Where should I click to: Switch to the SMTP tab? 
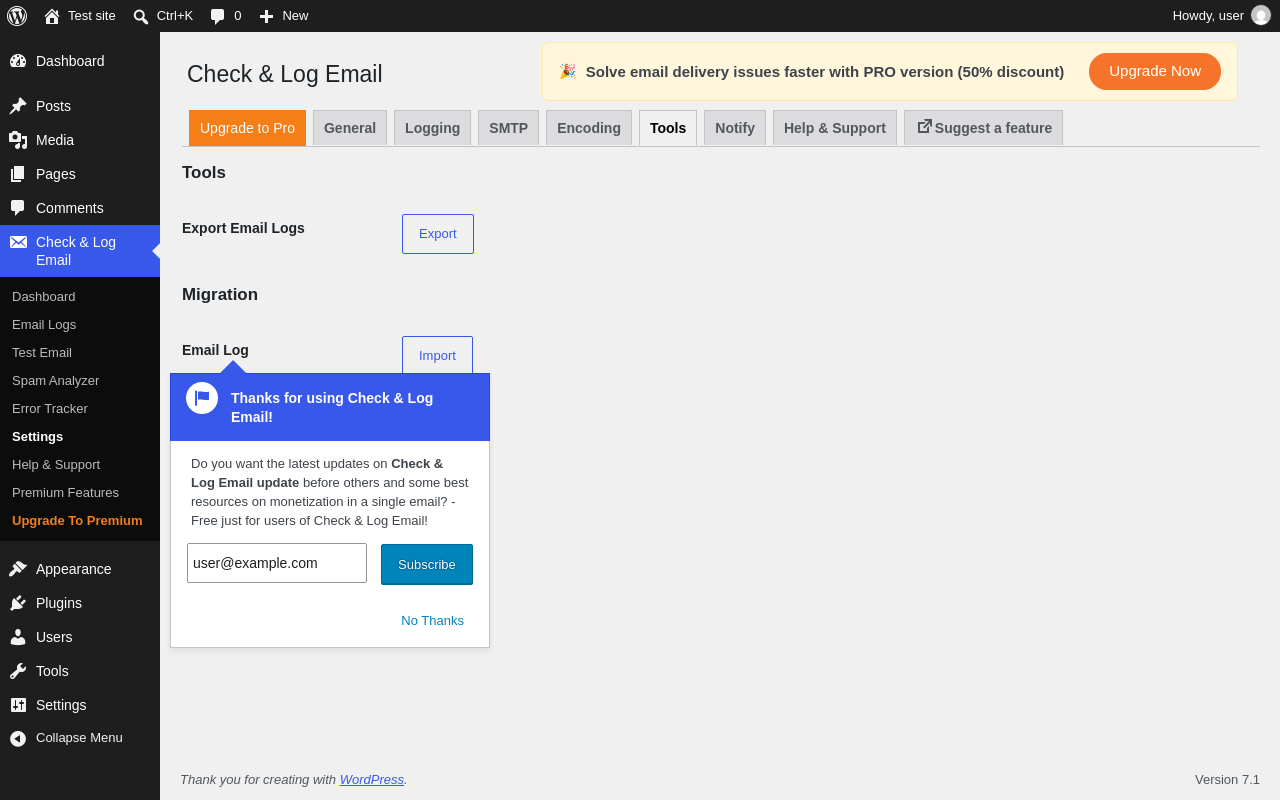pyautogui.click(x=508, y=128)
